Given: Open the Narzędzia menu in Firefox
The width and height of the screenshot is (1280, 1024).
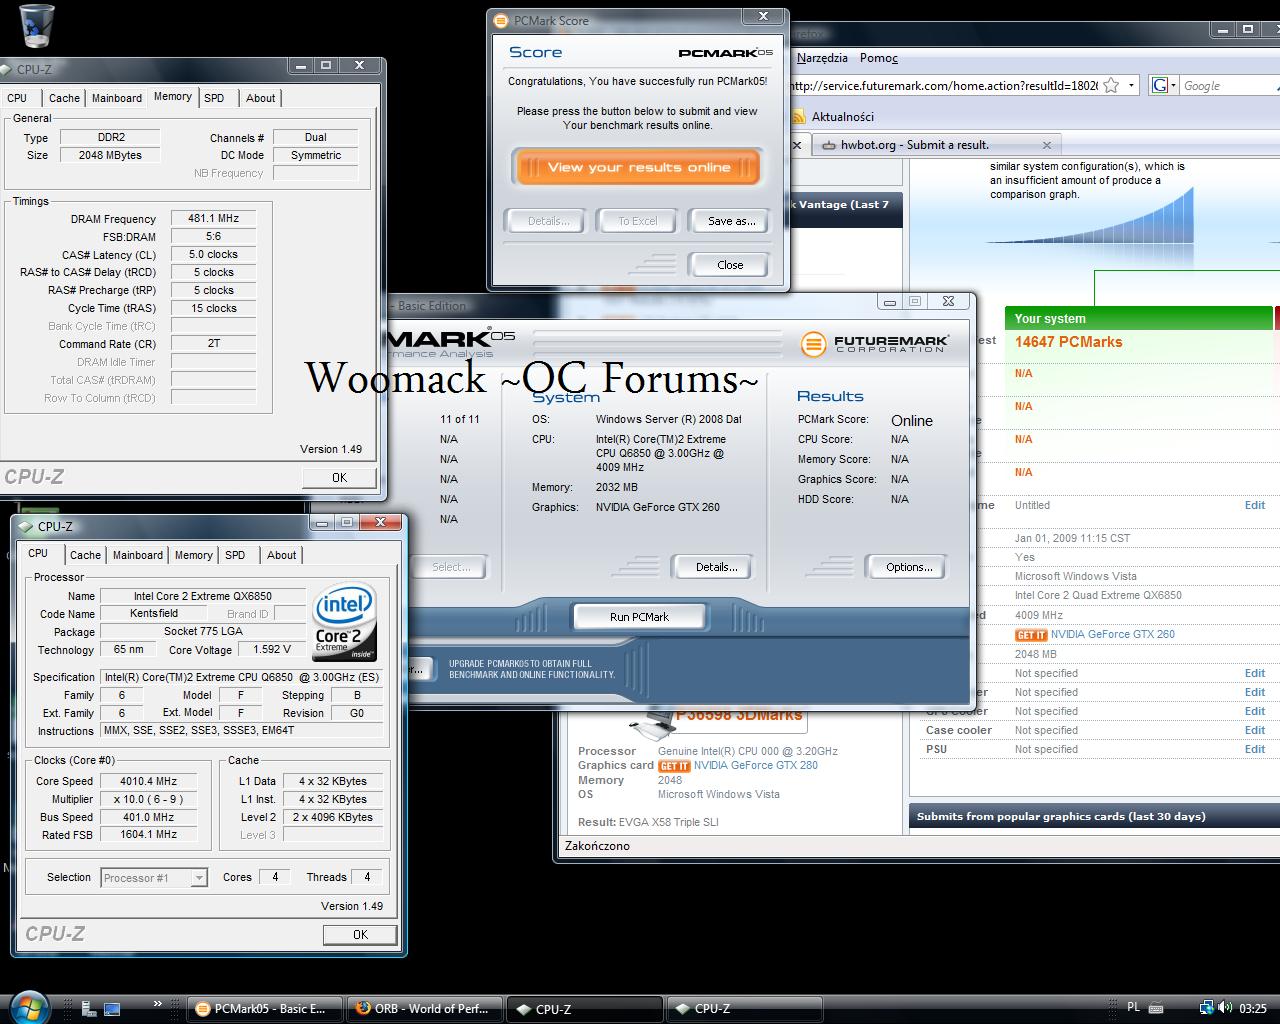Looking at the screenshot, I should (x=822, y=58).
